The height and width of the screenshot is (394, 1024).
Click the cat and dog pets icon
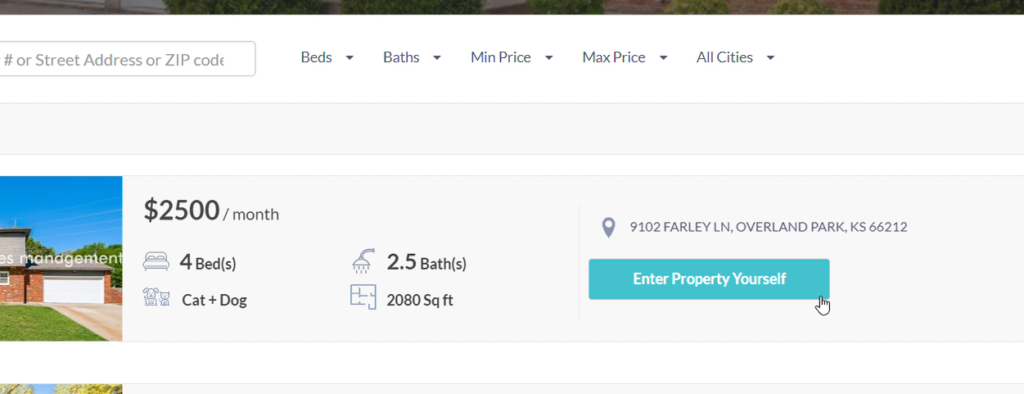(x=156, y=297)
